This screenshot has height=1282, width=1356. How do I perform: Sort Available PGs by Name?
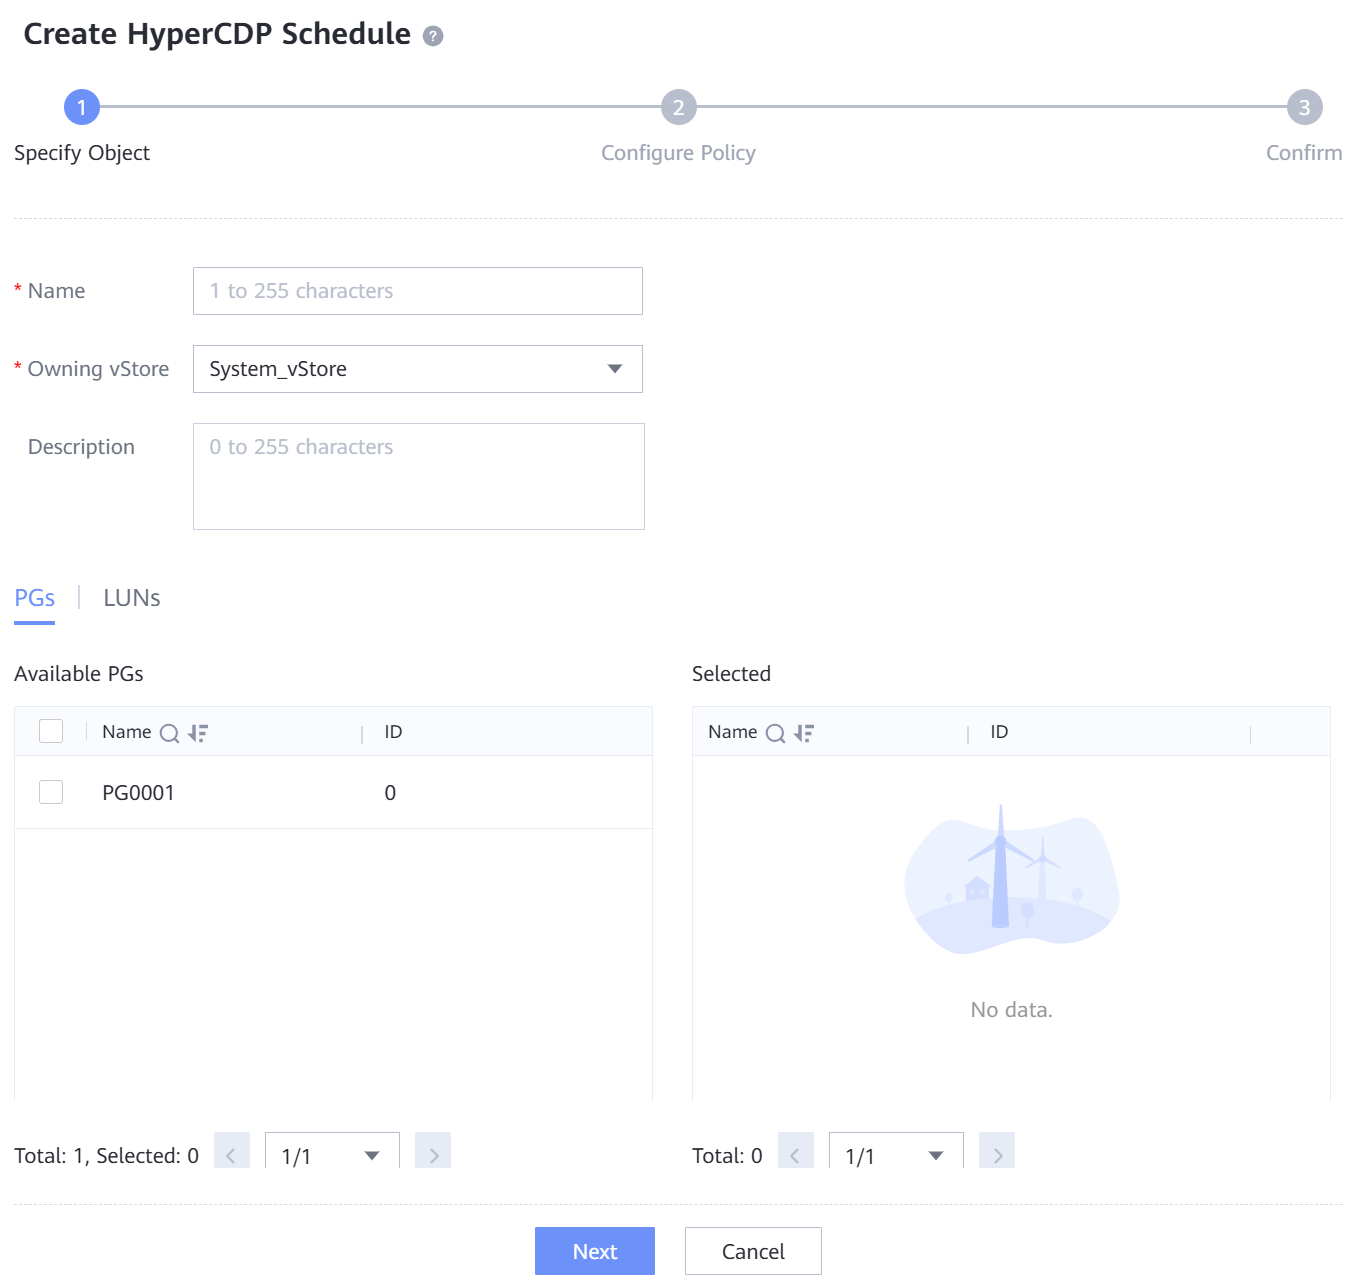tap(198, 733)
